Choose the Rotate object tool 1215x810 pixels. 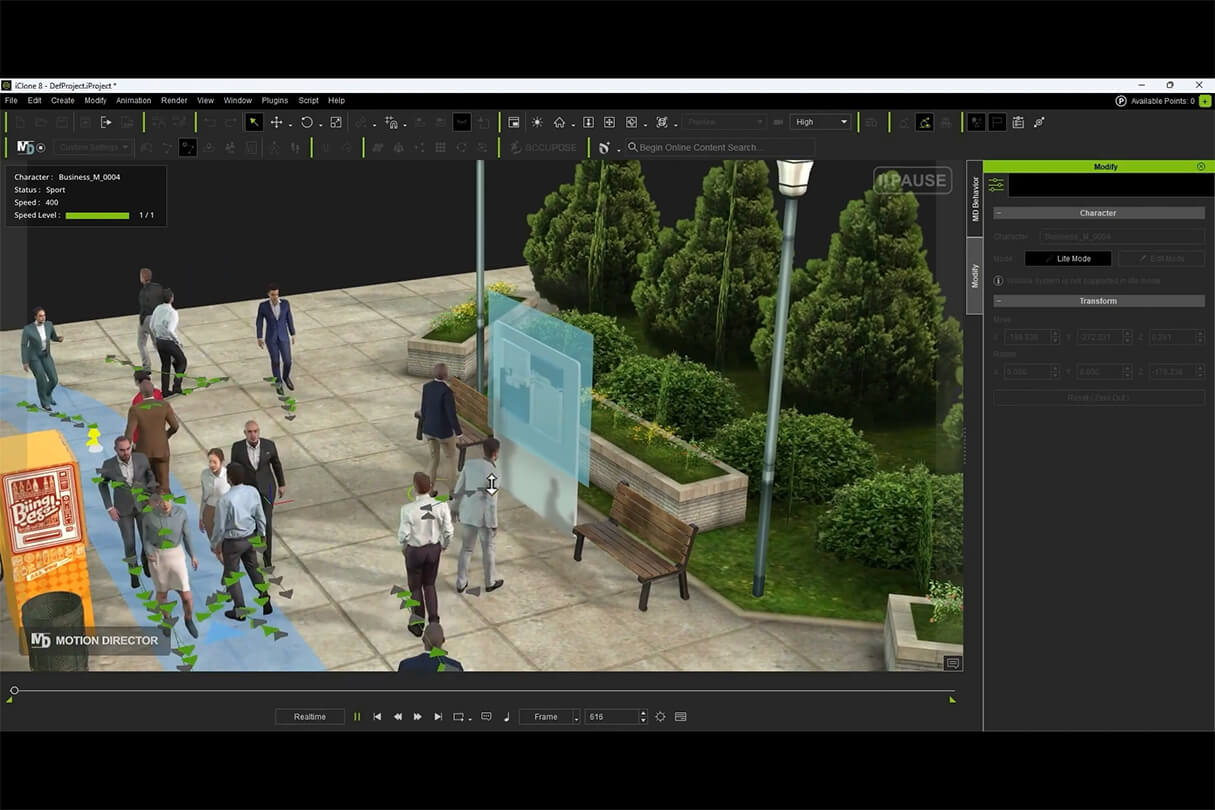pyautogui.click(x=307, y=122)
